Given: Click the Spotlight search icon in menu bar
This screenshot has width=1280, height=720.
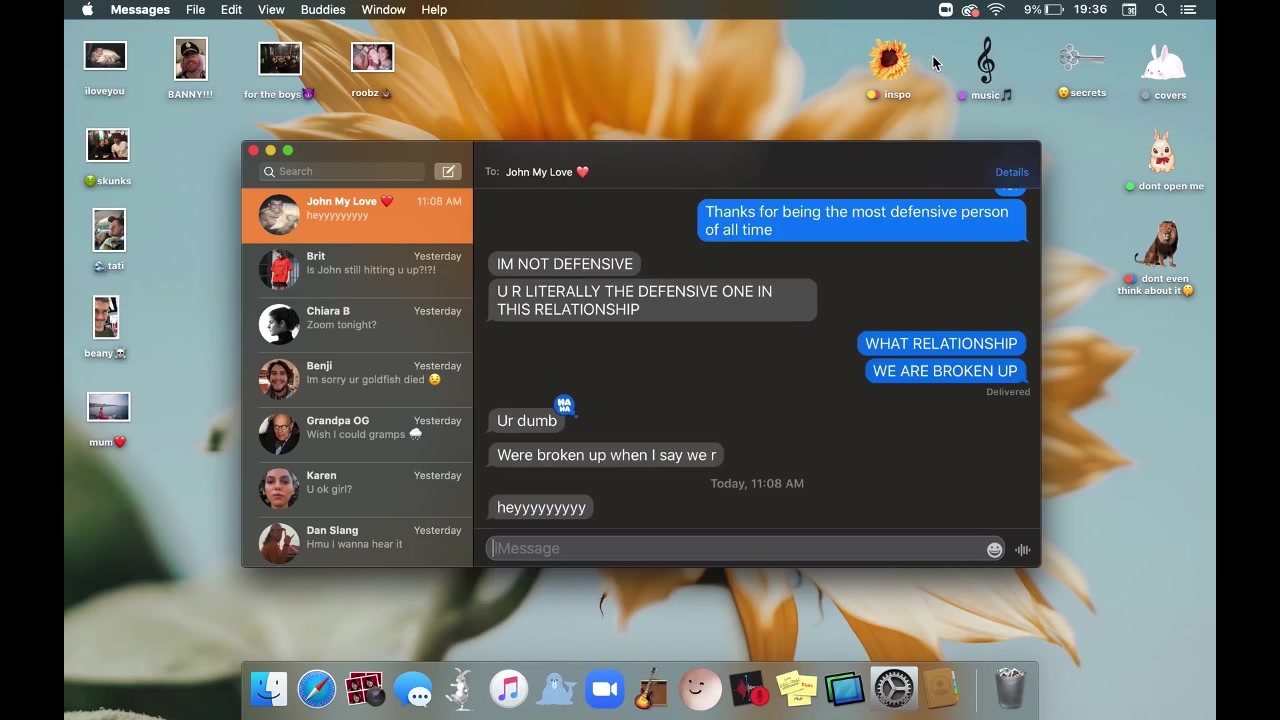Looking at the screenshot, I should pos(1161,10).
